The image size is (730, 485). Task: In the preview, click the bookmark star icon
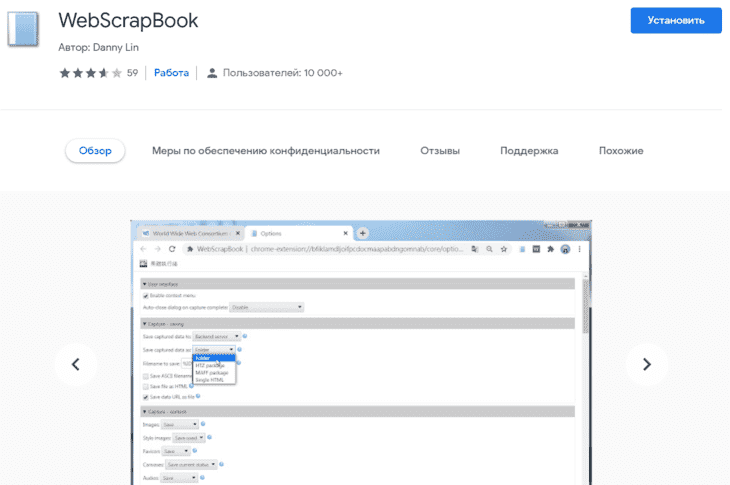point(504,249)
